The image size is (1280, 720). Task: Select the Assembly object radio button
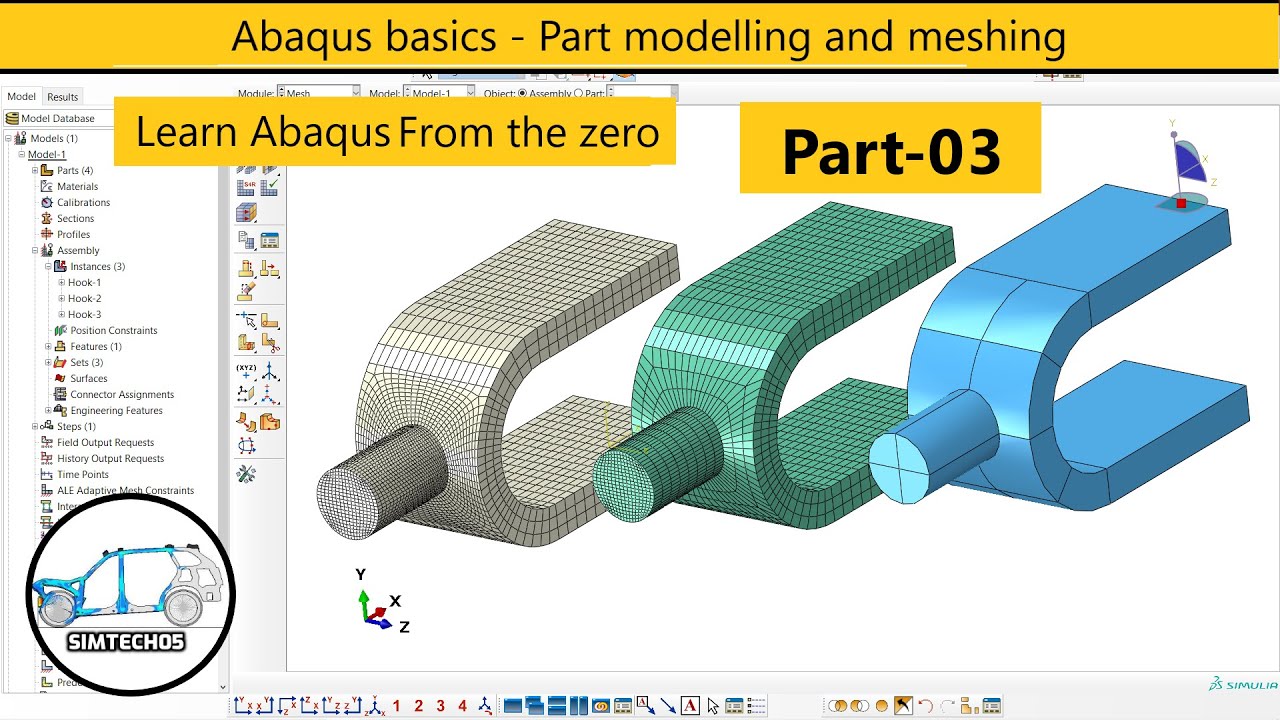click(522, 93)
